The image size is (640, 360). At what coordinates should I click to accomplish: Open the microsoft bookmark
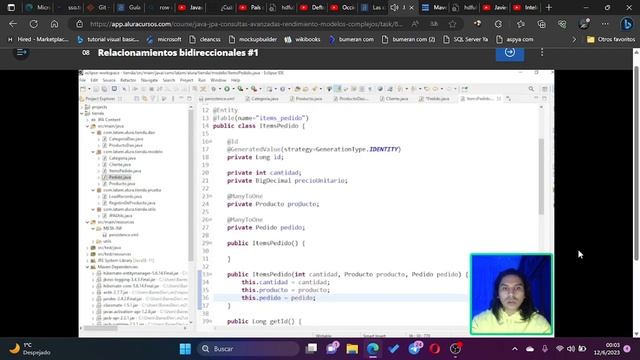click(x=164, y=40)
